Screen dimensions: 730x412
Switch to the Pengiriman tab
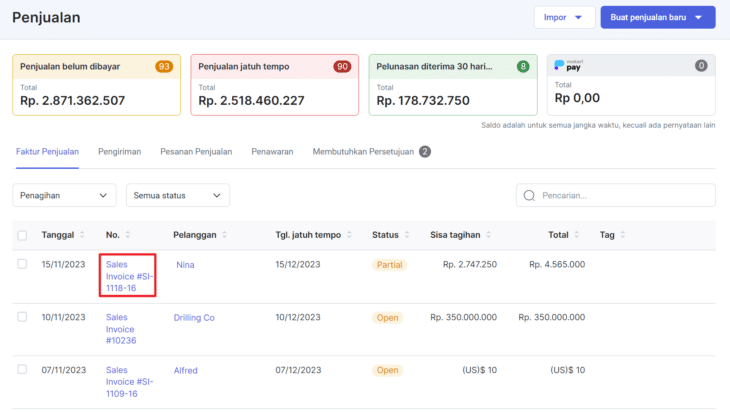119,151
